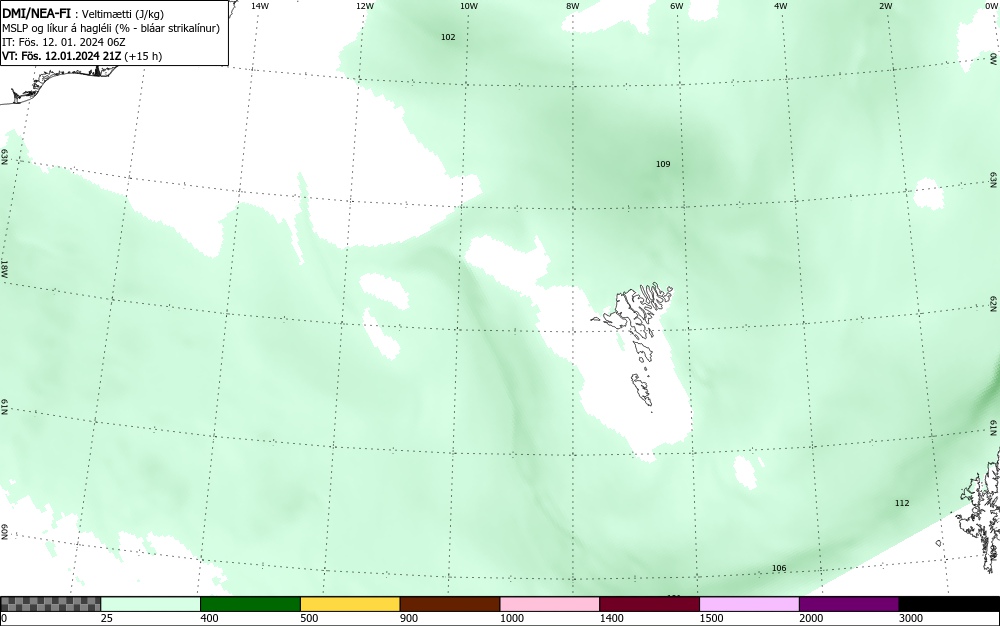Click the legend value "1500"
The height and width of the screenshot is (626, 1000).
tap(711, 618)
